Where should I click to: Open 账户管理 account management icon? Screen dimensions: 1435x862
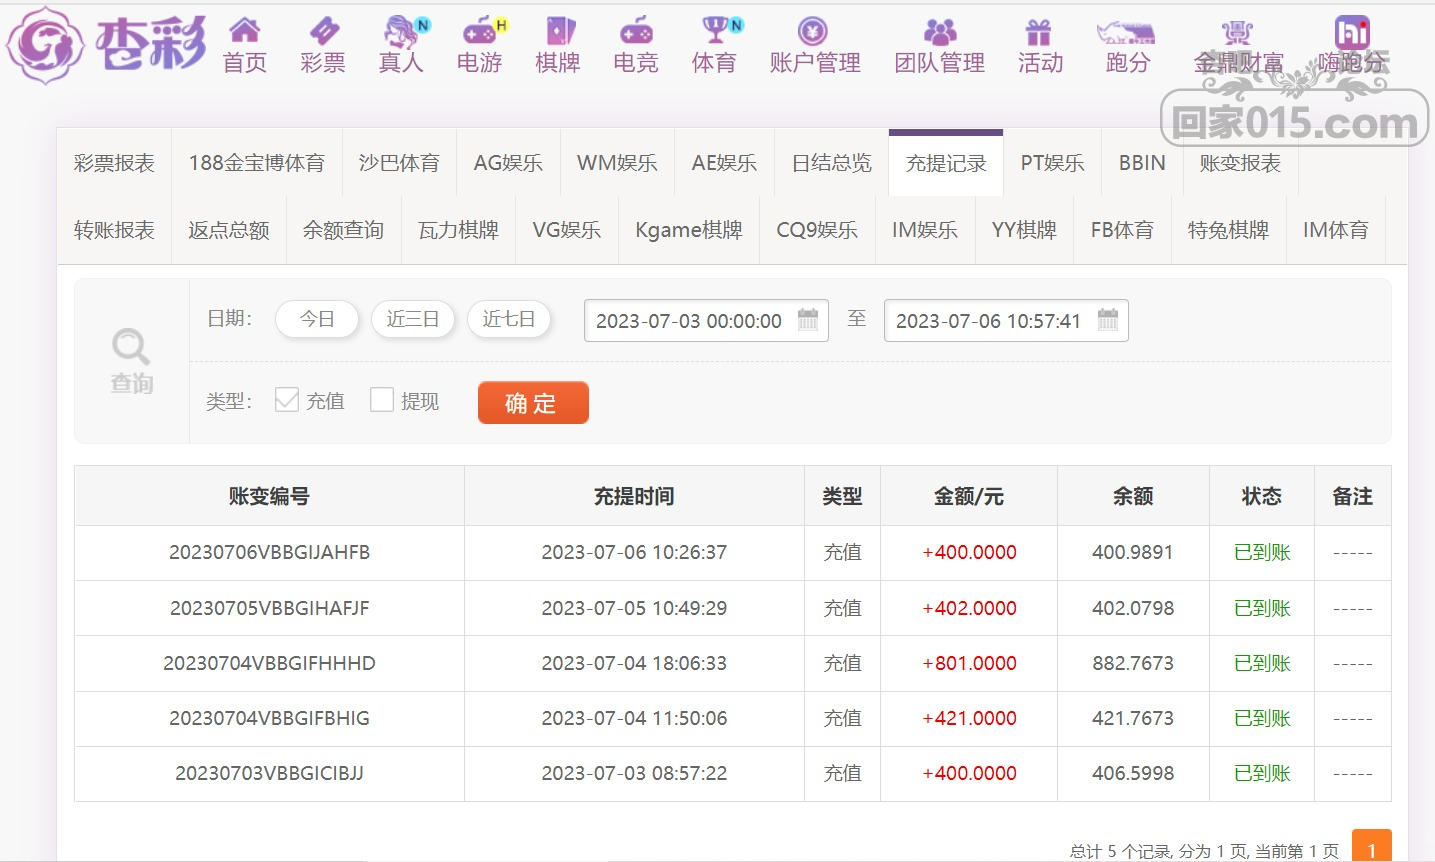point(814,31)
